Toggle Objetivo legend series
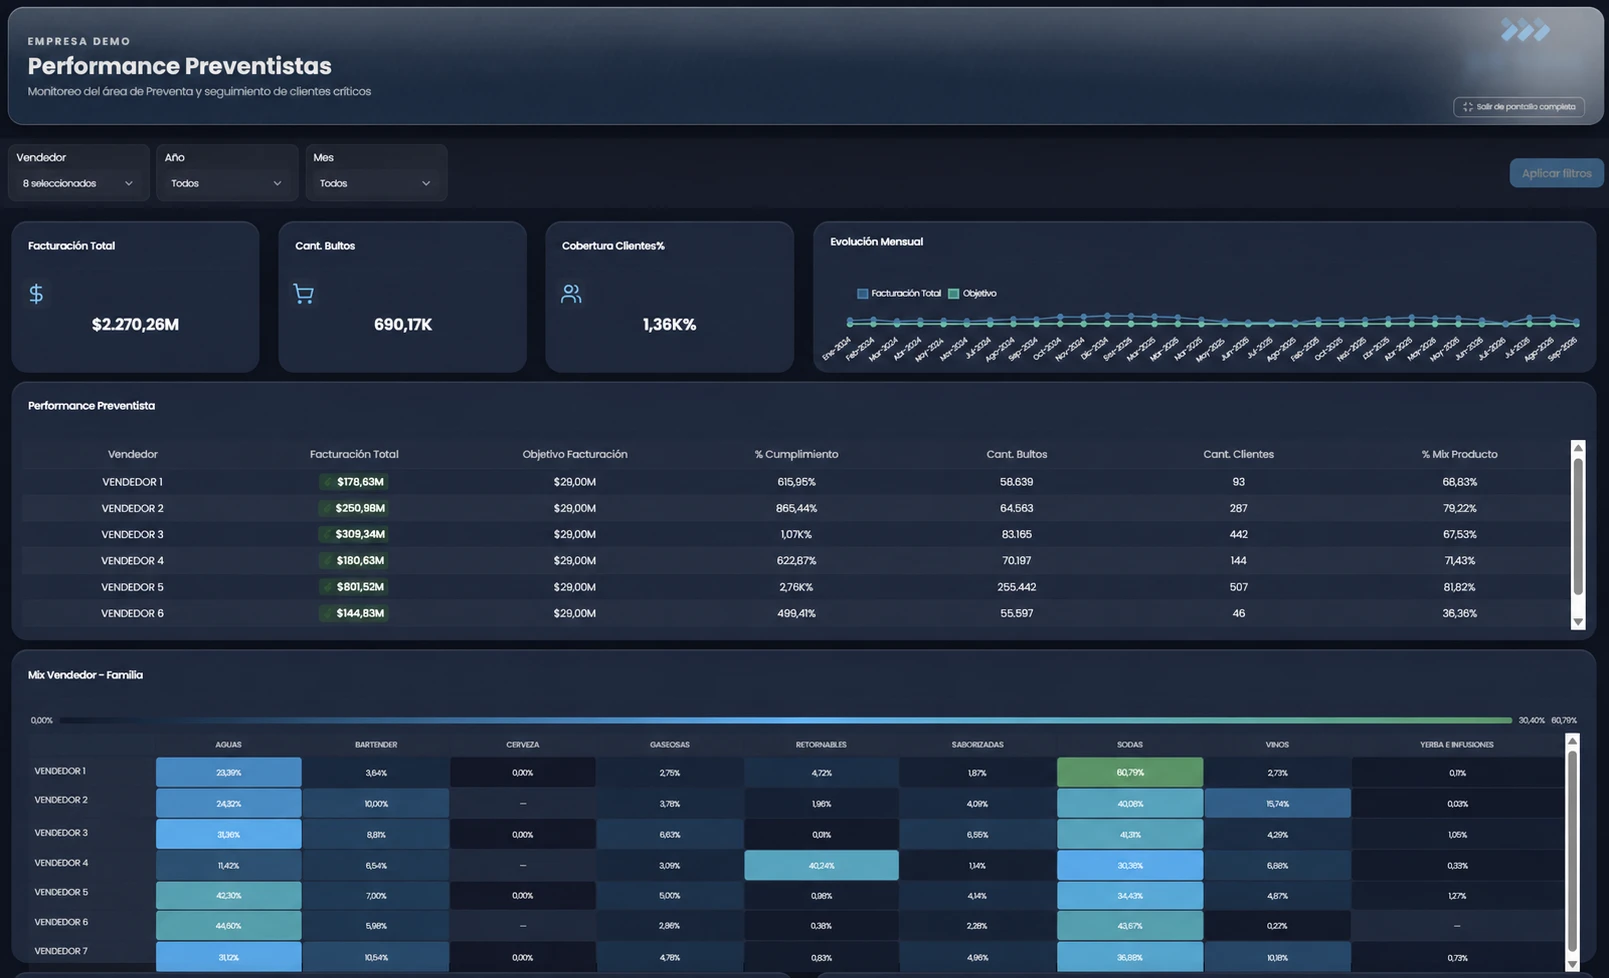 click(x=972, y=293)
